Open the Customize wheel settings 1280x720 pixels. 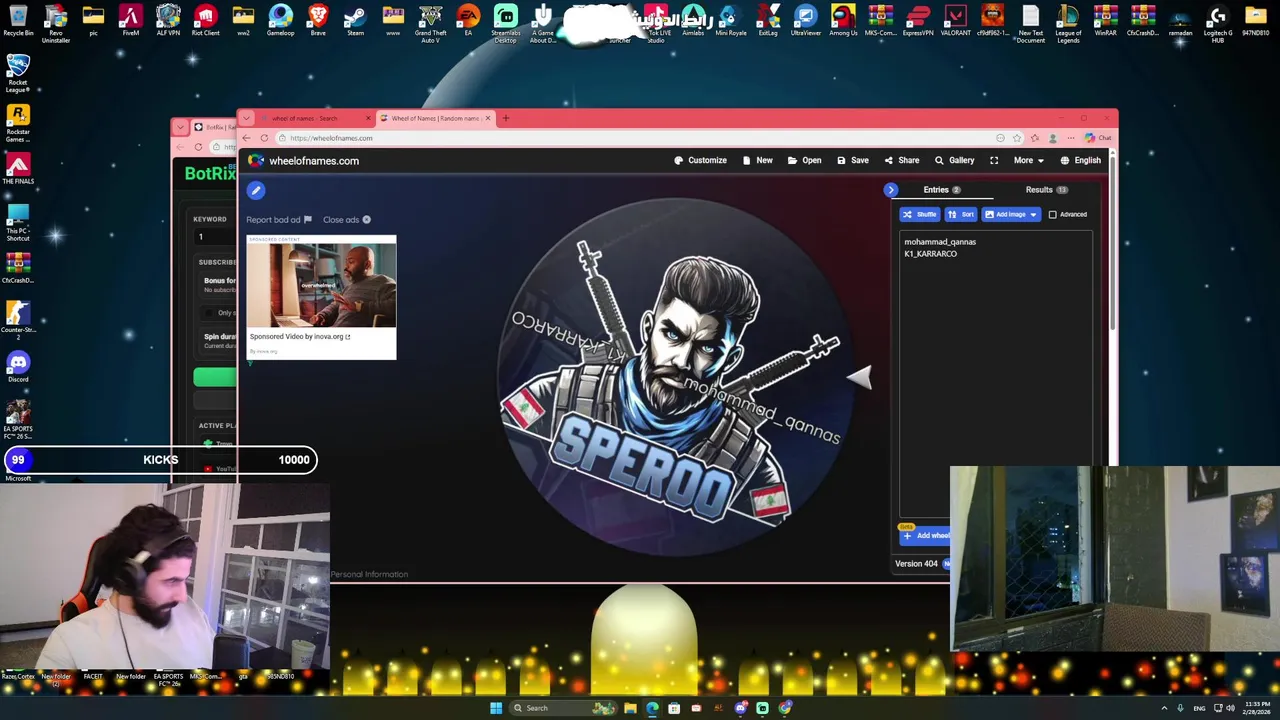(700, 160)
